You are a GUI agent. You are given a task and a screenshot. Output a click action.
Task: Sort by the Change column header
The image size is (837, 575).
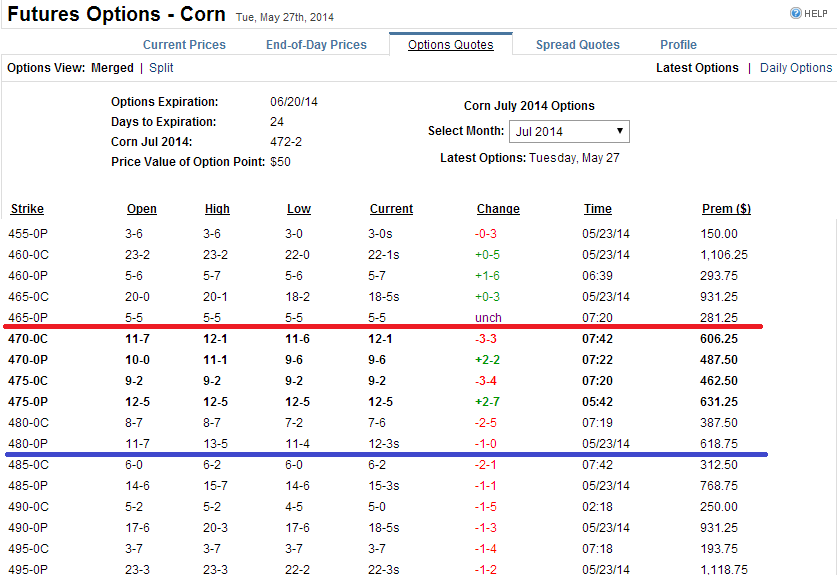click(498, 209)
